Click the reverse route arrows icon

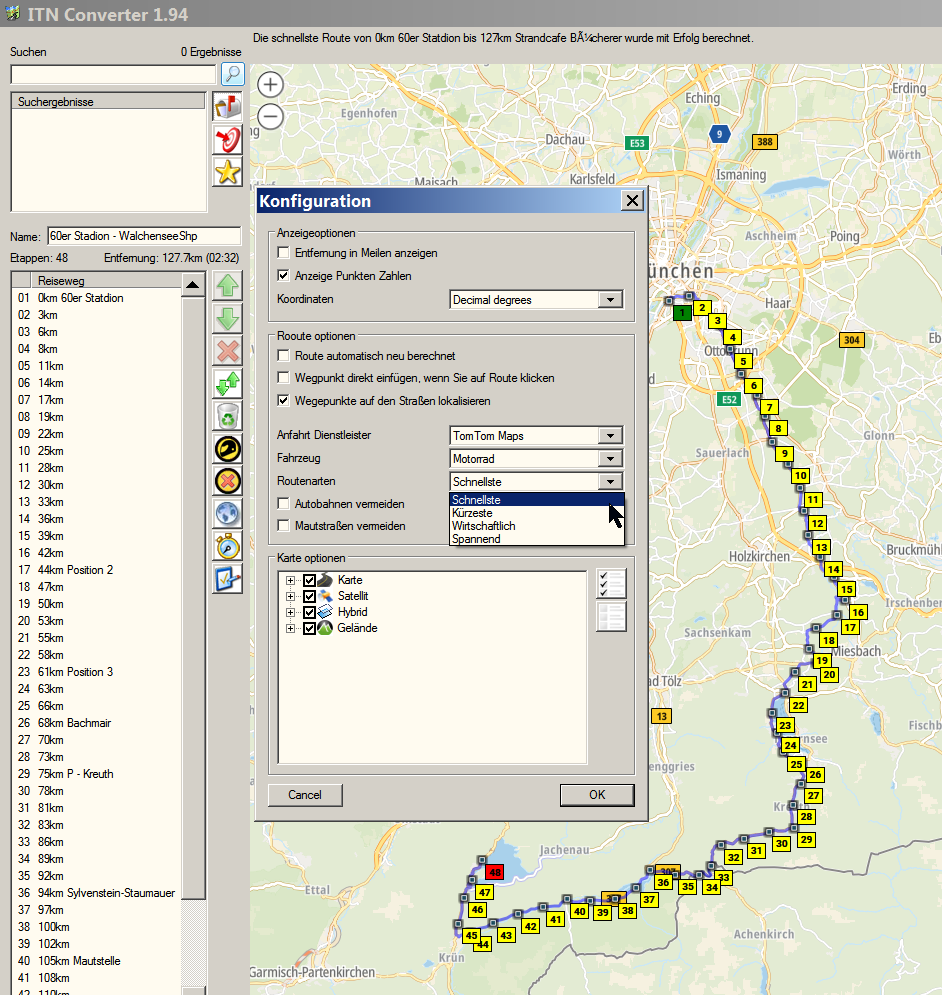228,384
